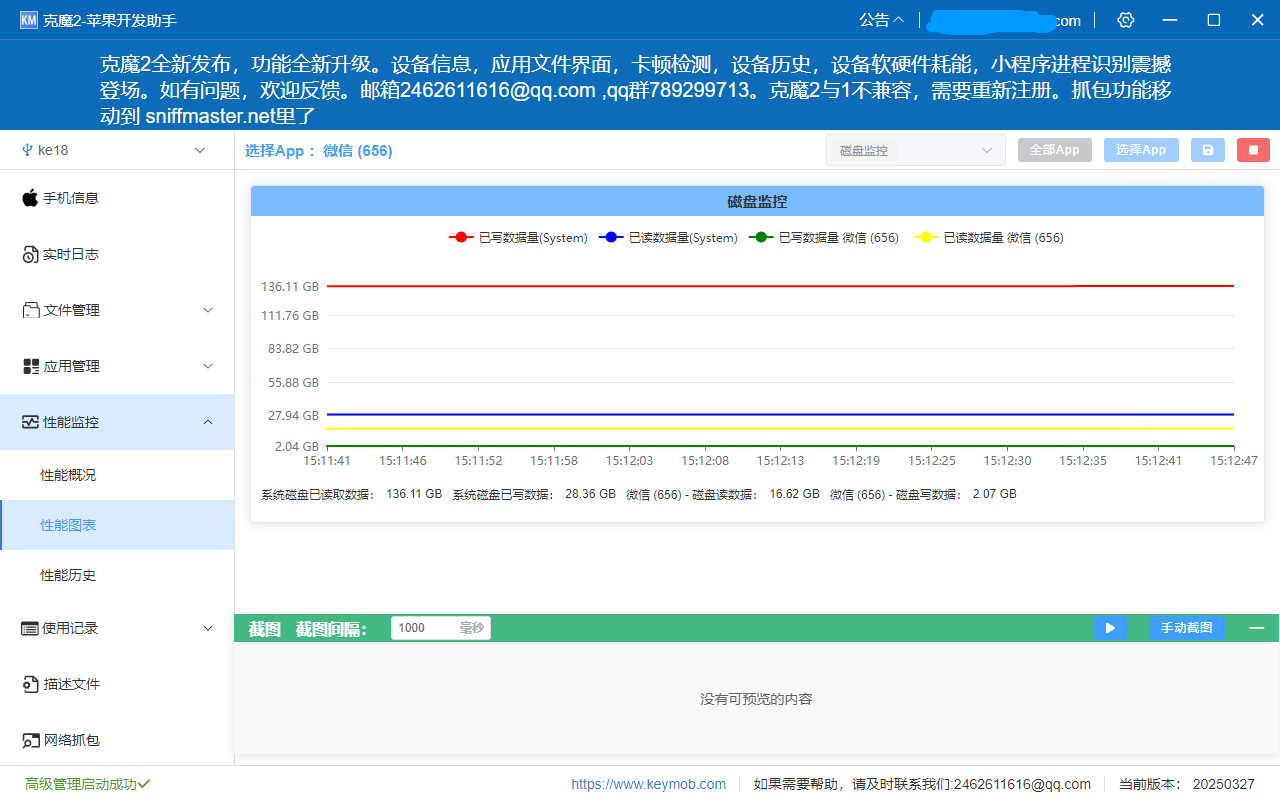Open the ke18 device dropdown
The image size is (1280, 800).
(117, 150)
